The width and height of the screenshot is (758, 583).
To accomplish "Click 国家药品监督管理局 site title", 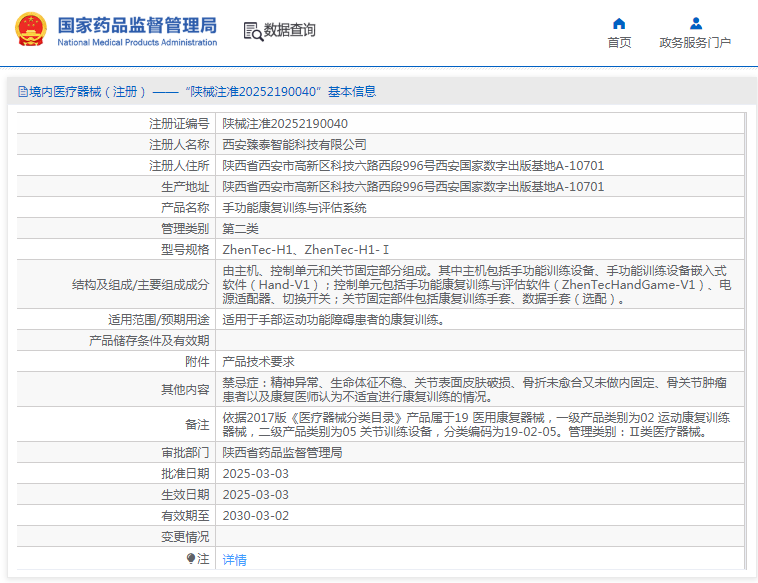I will [137, 25].
